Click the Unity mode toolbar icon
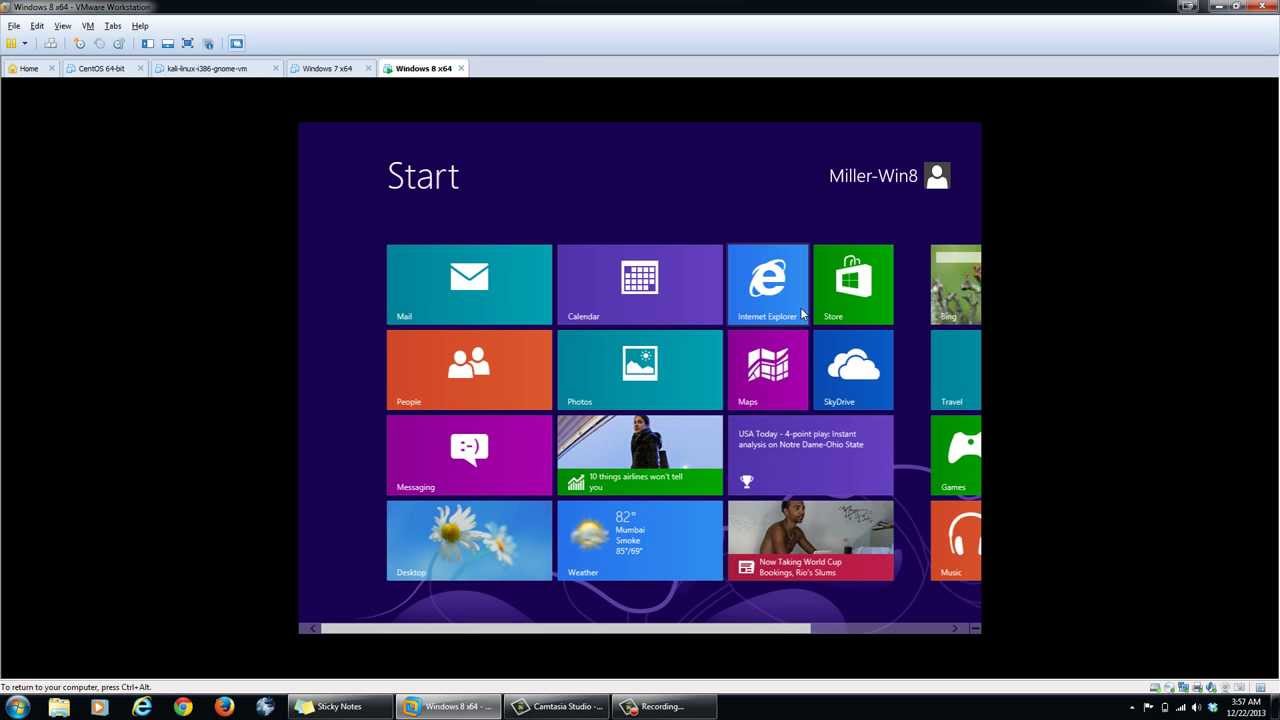1280x720 pixels. click(x=208, y=44)
